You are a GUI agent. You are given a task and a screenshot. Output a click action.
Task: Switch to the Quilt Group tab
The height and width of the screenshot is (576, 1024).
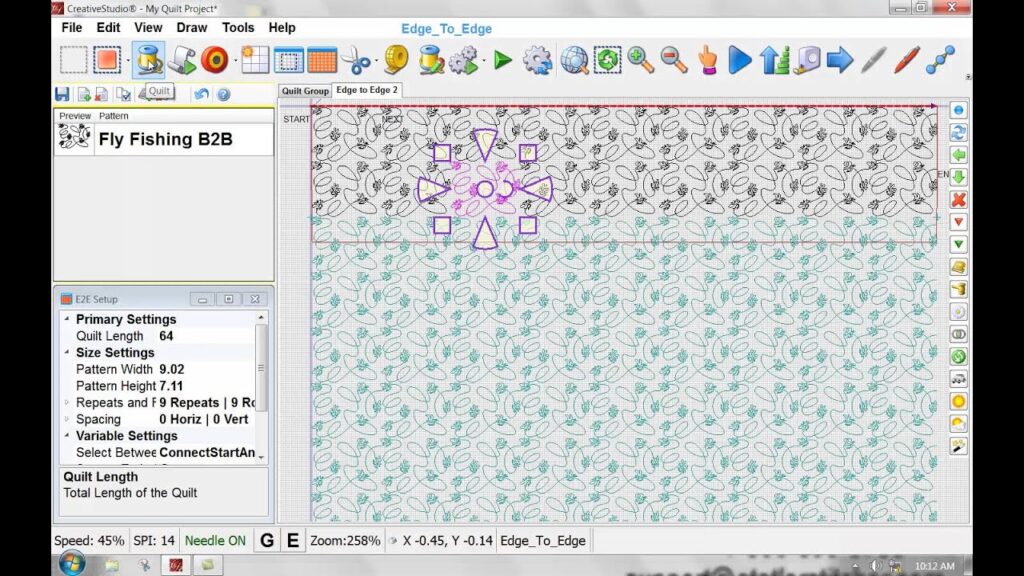click(x=303, y=90)
